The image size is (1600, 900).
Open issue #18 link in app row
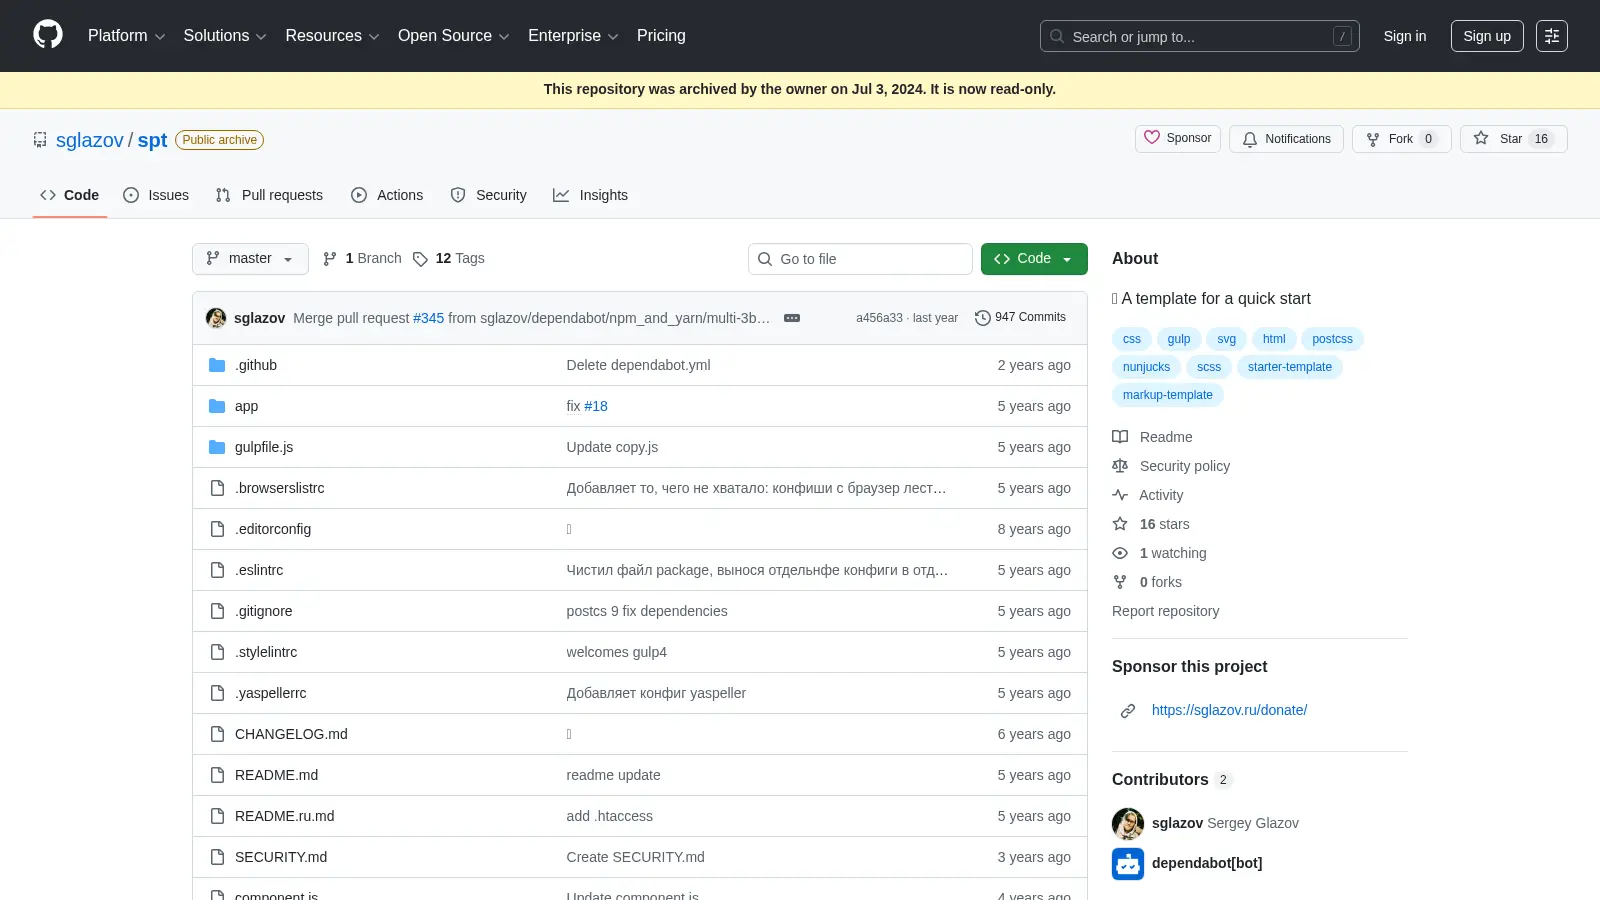coord(596,406)
